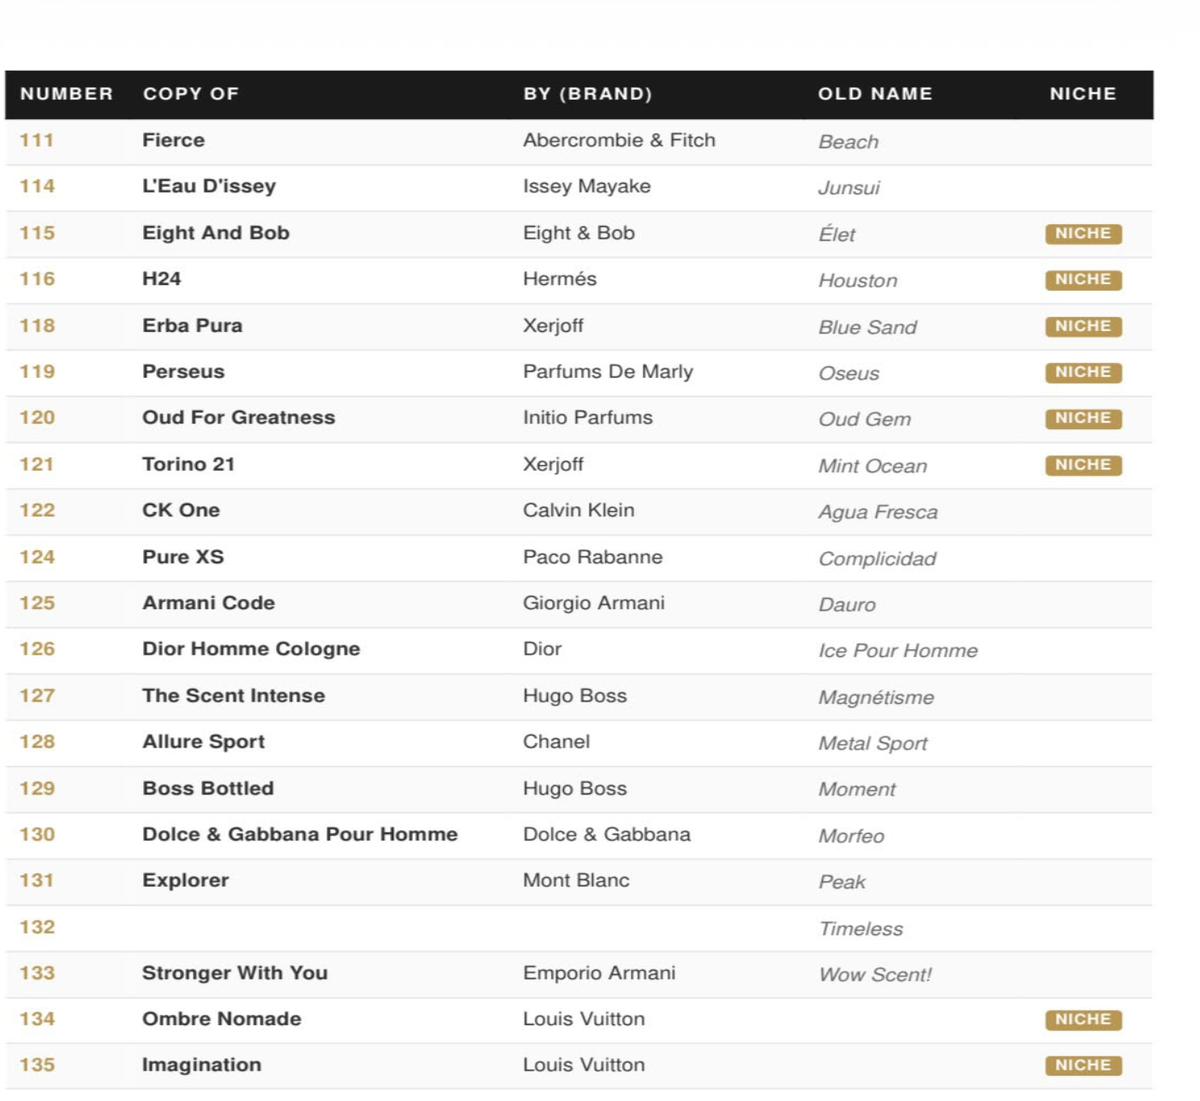The width and height of the screenshot is (1200, 1101).
Task: Select the OLD NAME column header
Action: tap(875, 94)
